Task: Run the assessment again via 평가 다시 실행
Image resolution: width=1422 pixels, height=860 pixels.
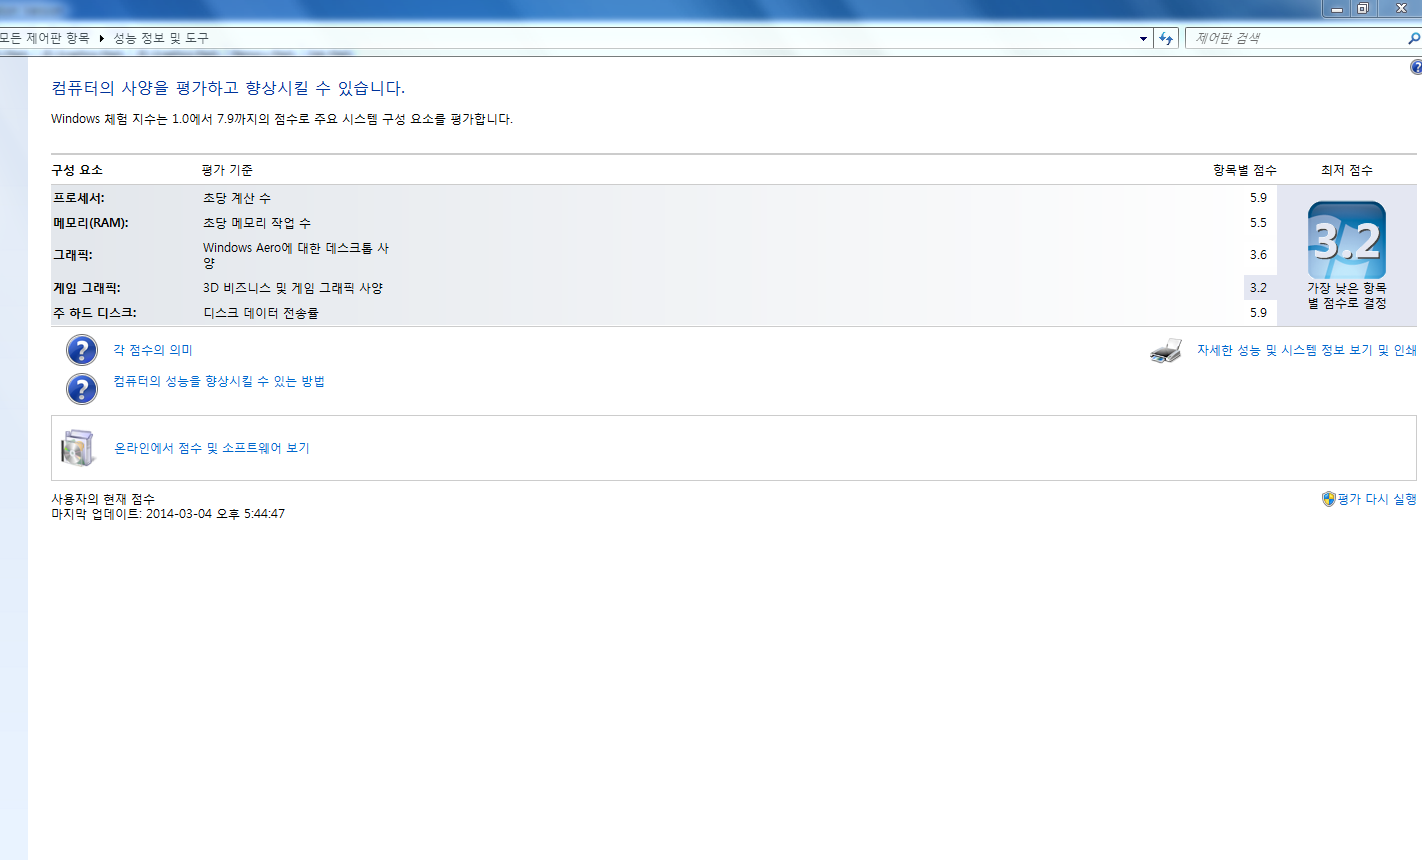Action: [x=1377, y=499]
